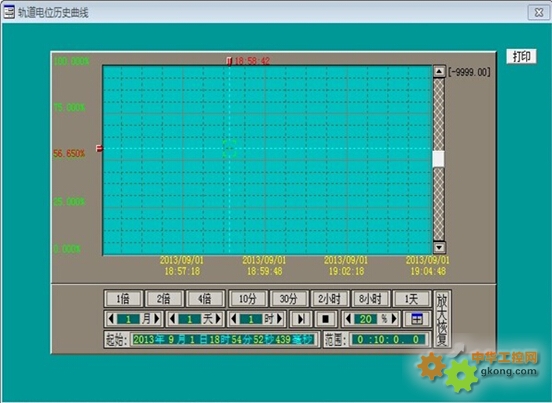Click the right arrow for month stepper

point(157,319)
